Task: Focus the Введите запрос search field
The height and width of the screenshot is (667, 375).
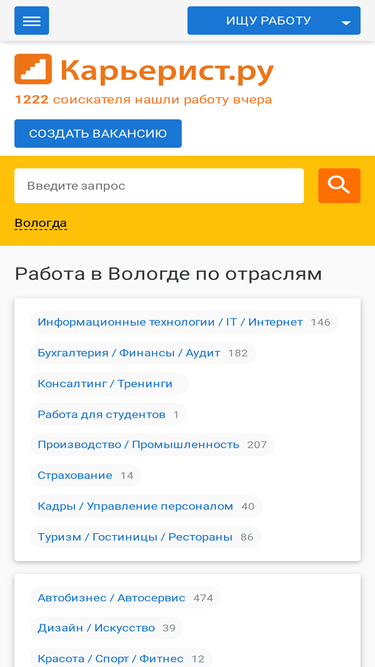Action: tap(159, 185)
